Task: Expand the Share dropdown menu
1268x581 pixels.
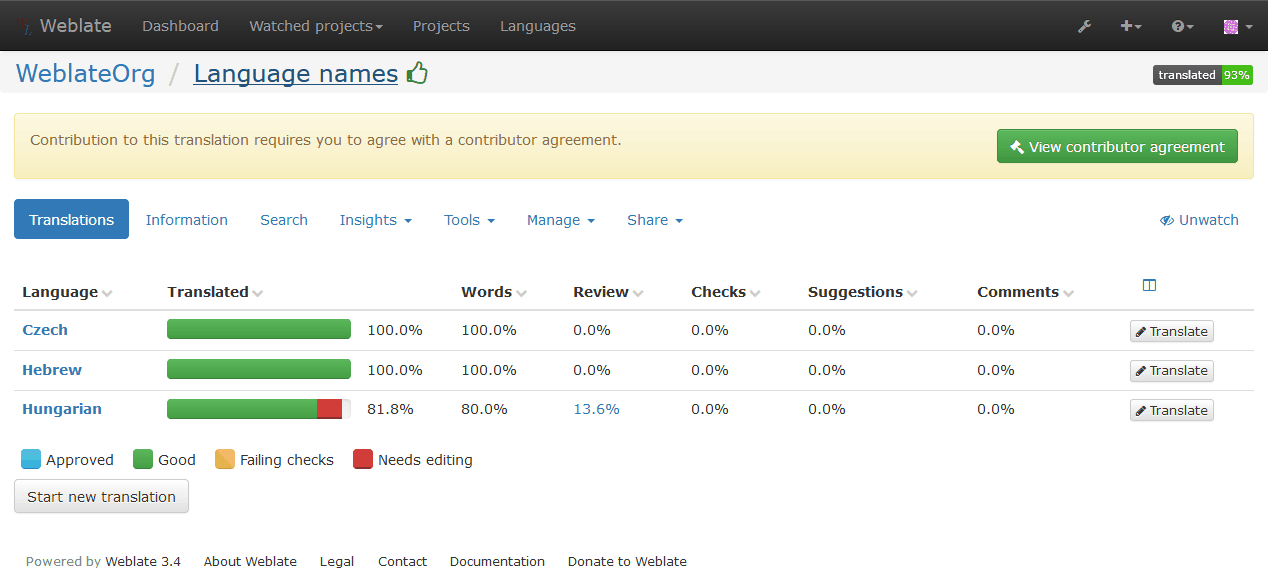Action: click(x=655, y=220)
